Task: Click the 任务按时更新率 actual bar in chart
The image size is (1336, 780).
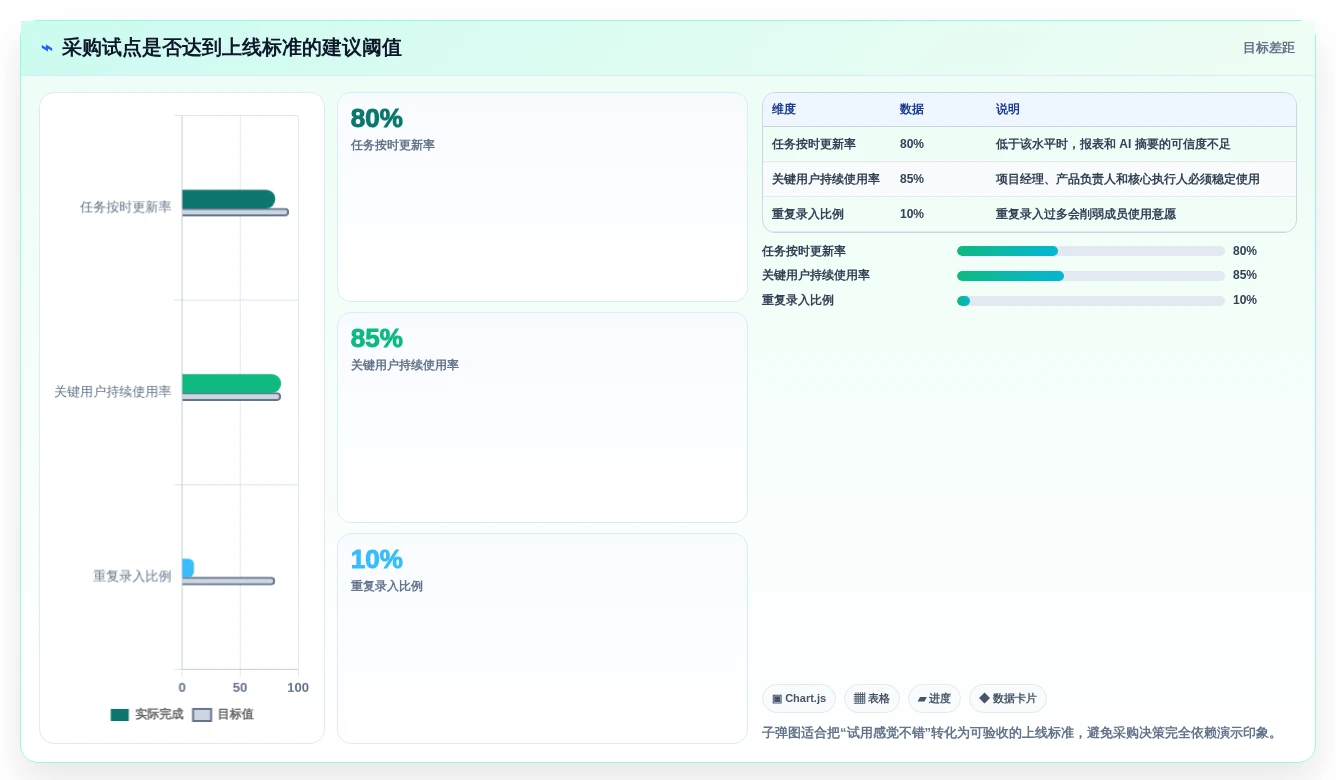Action: click(228, 199)
